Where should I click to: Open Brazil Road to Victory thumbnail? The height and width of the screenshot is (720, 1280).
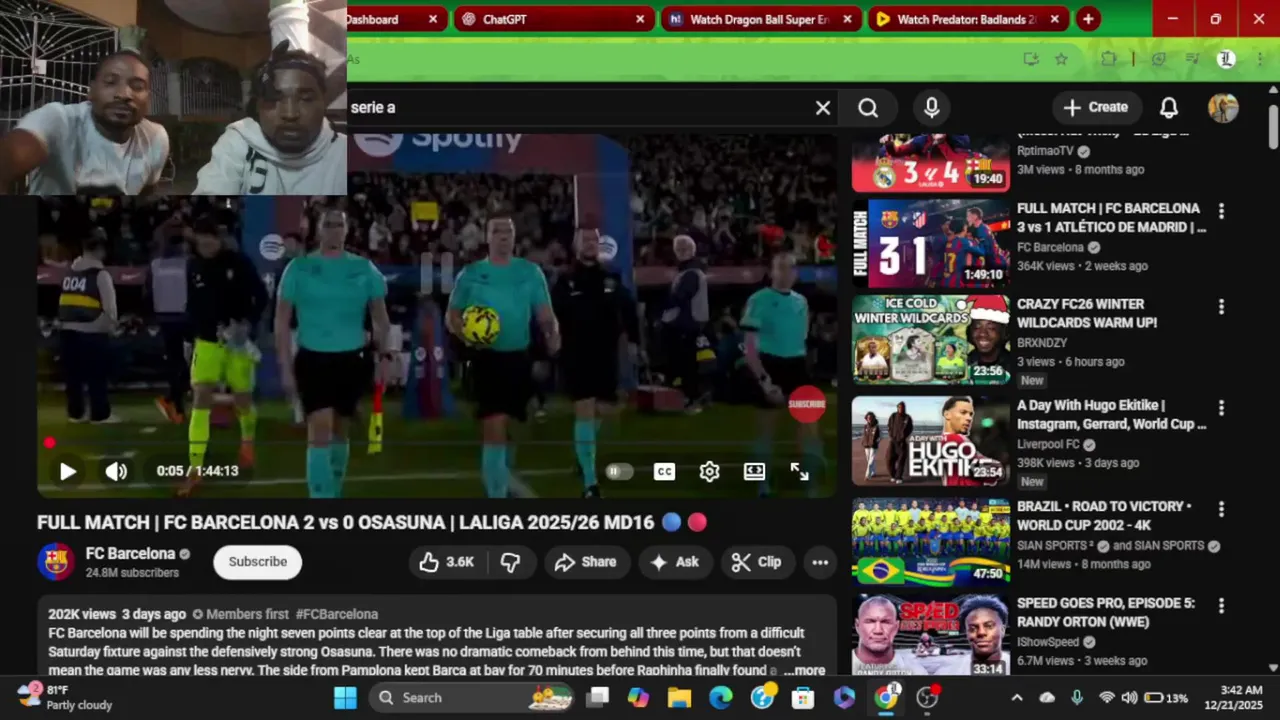coord(931,541)
